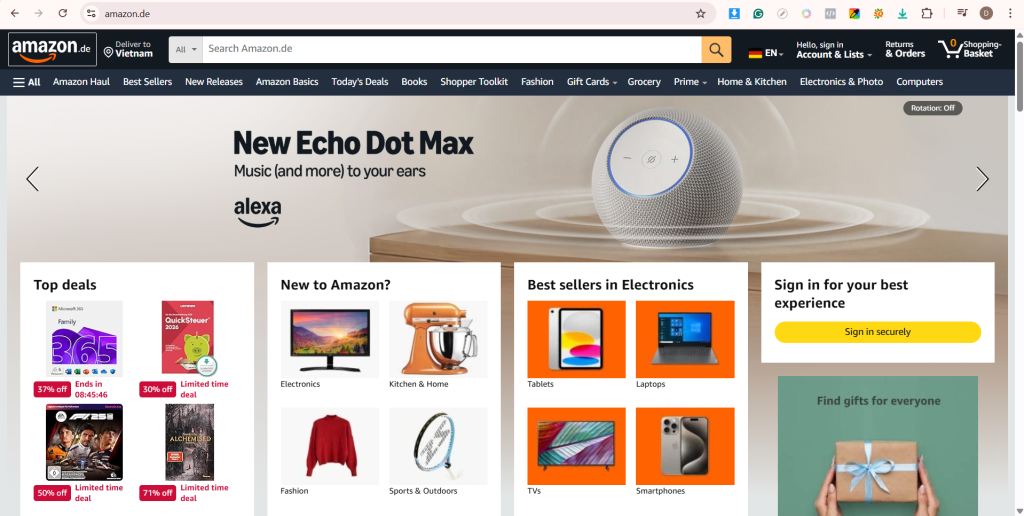1024x516 pixels.
Task: Open the Best Sellers nav item
Action: [148, 82]
